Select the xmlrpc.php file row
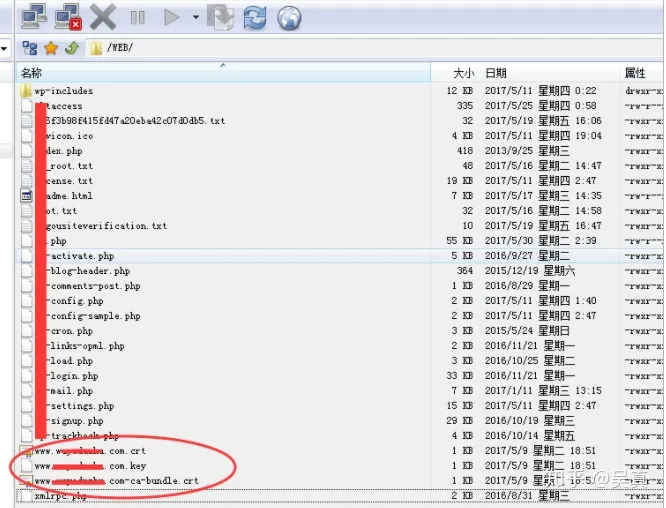Viewport: 666px width, 508px height. pos(62,496)
